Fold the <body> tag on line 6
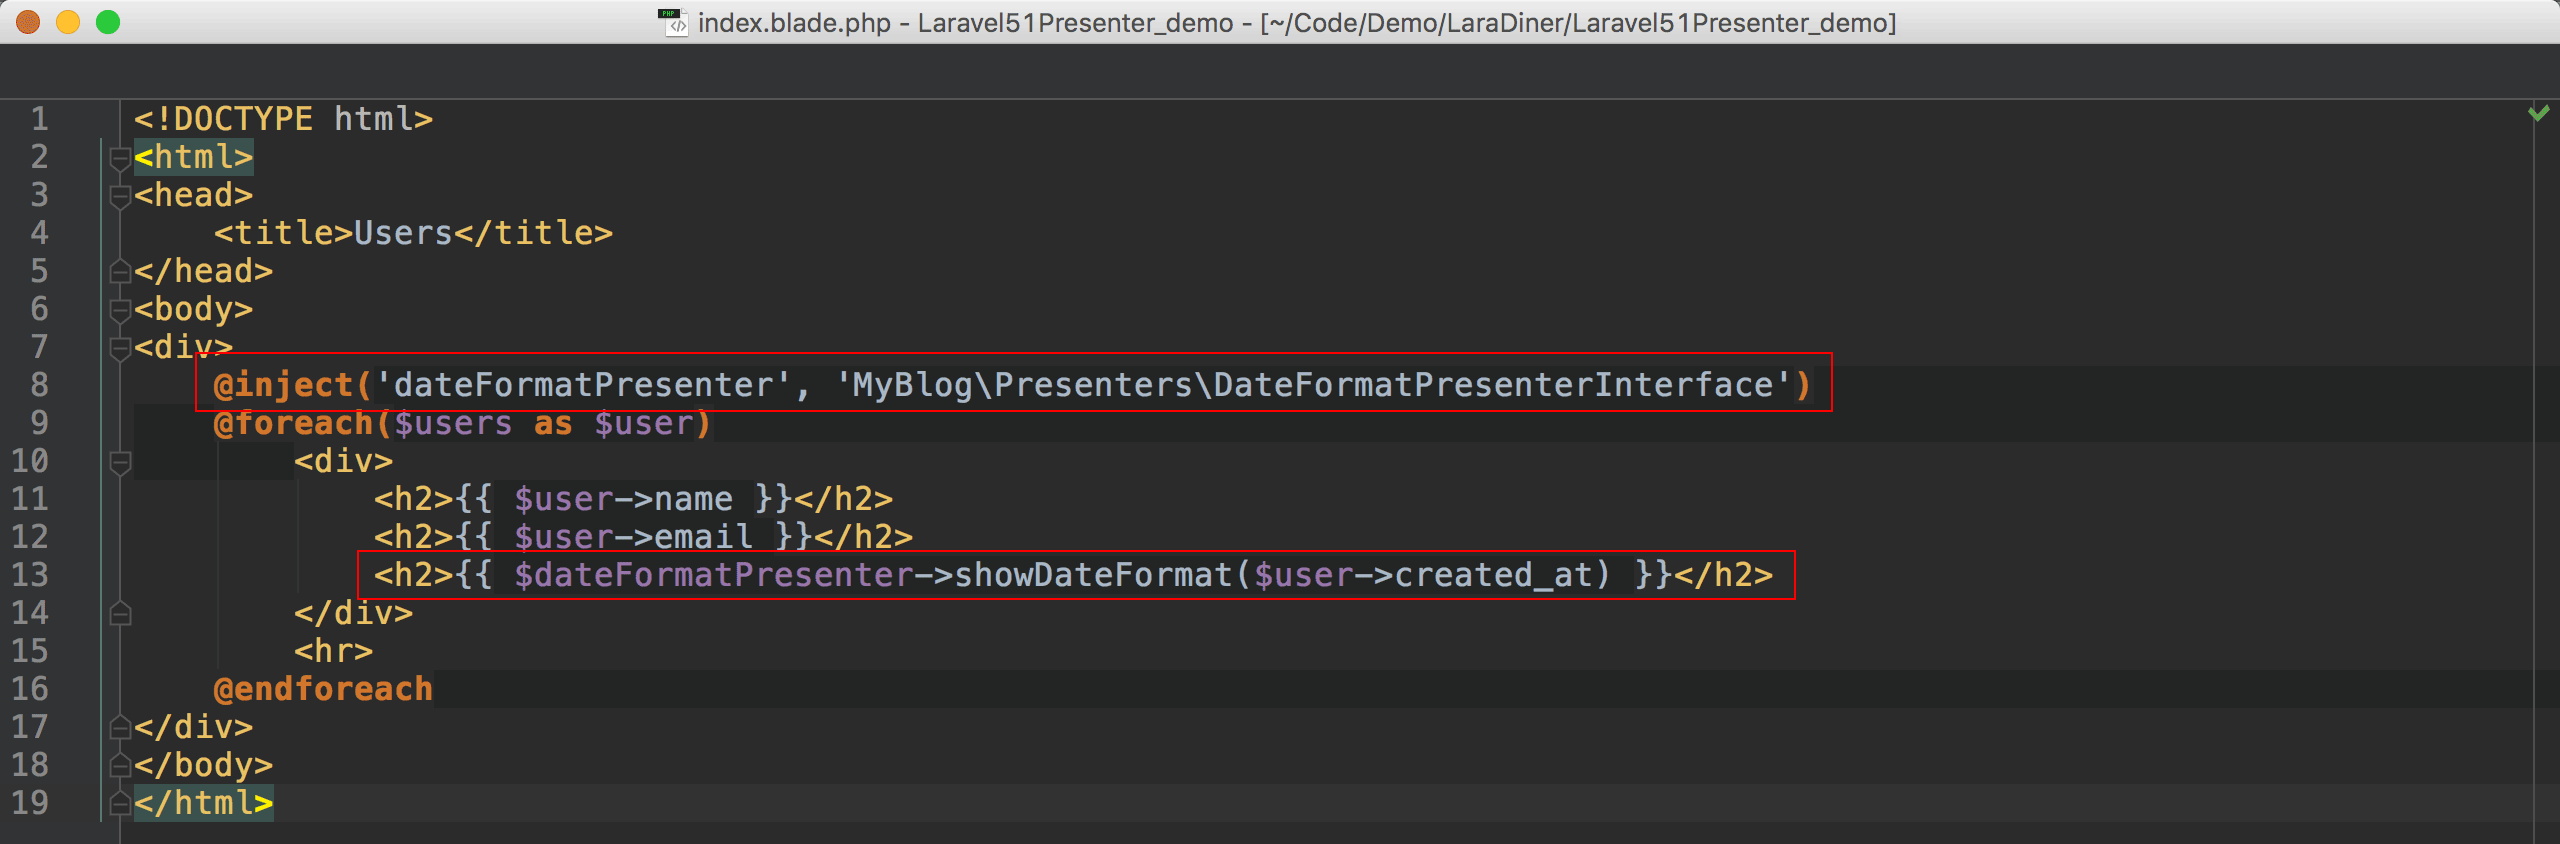 pyautogui.click(x=120, y=310)
